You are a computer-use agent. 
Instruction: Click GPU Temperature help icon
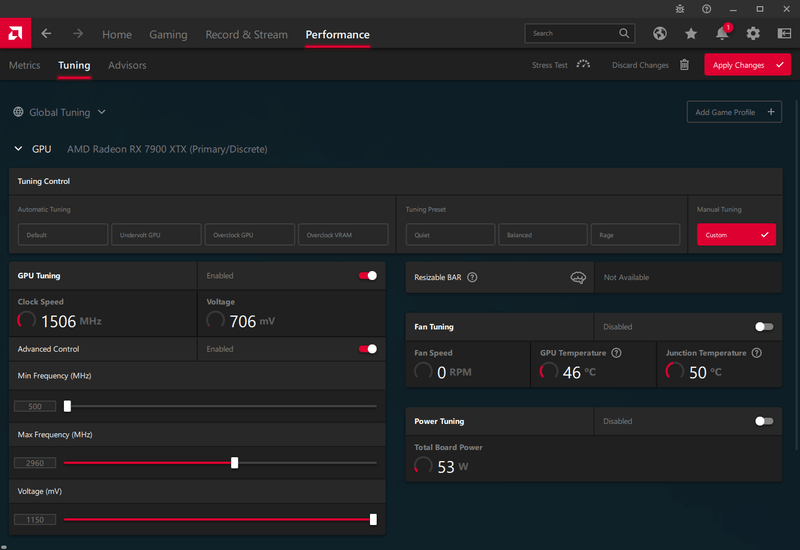click(x=616, y=353)
